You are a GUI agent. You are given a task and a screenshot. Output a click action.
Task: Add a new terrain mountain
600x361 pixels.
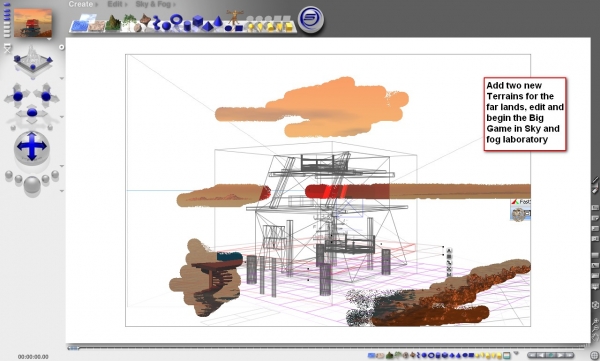pos(113,23)
